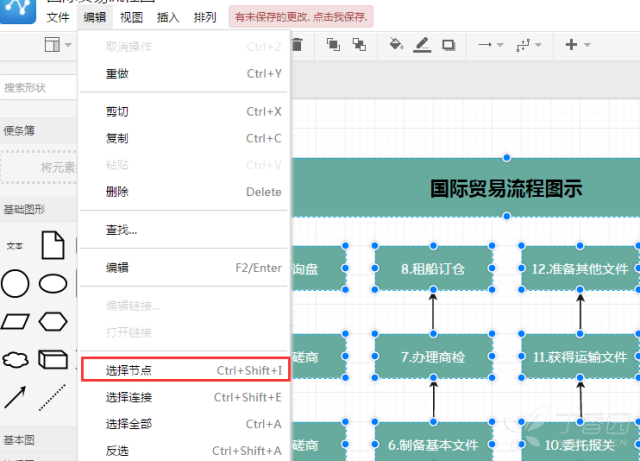Click the send to back icon
640x461 pixels.
(x=359, y=45)
